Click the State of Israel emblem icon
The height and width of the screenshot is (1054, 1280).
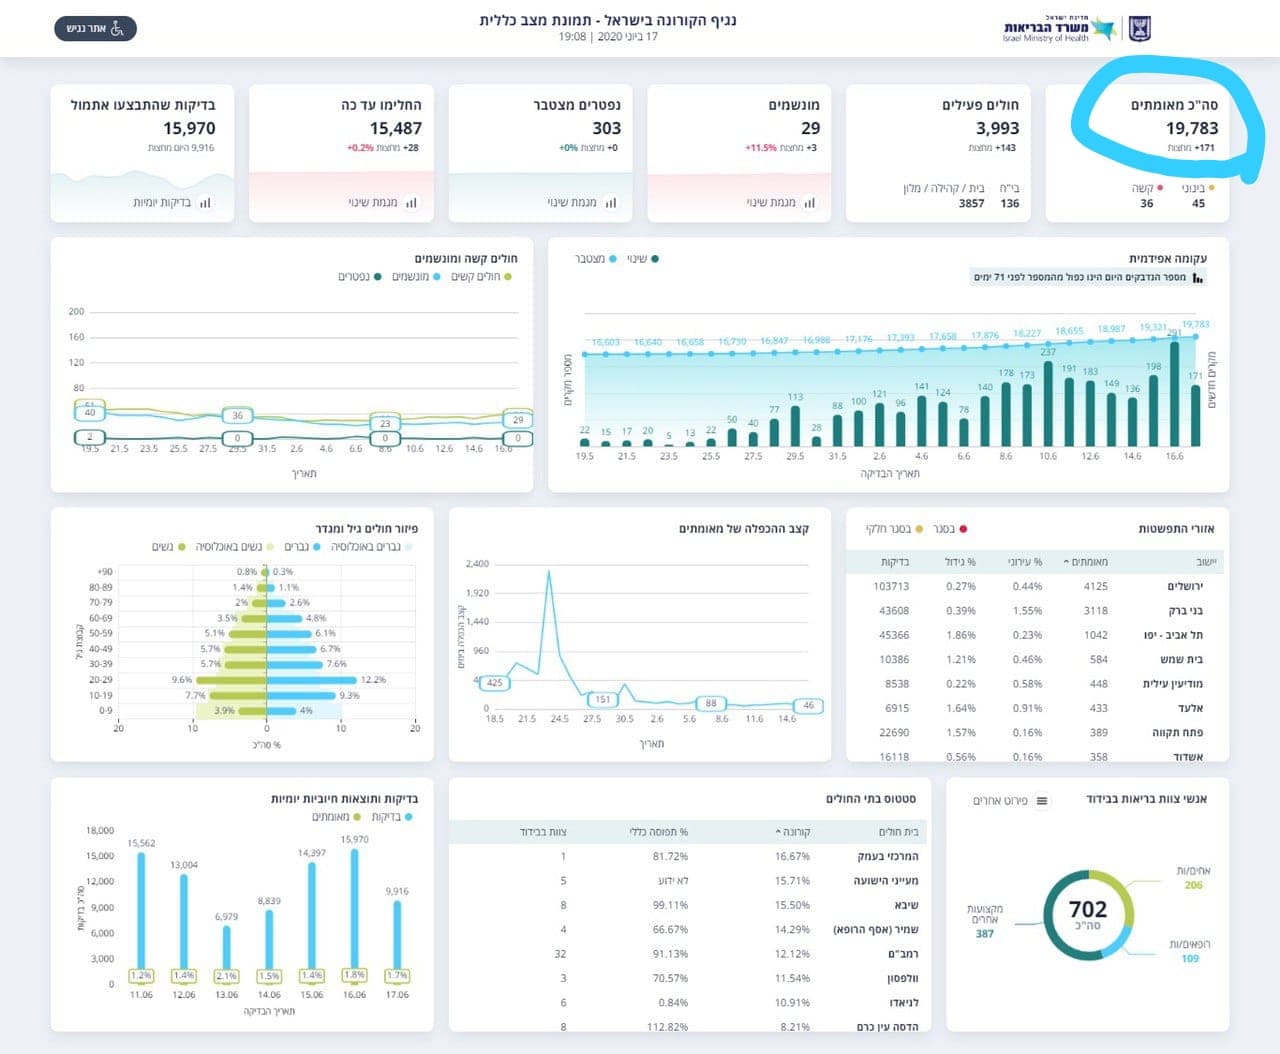pyautogui.click(x=1141, y=28)
